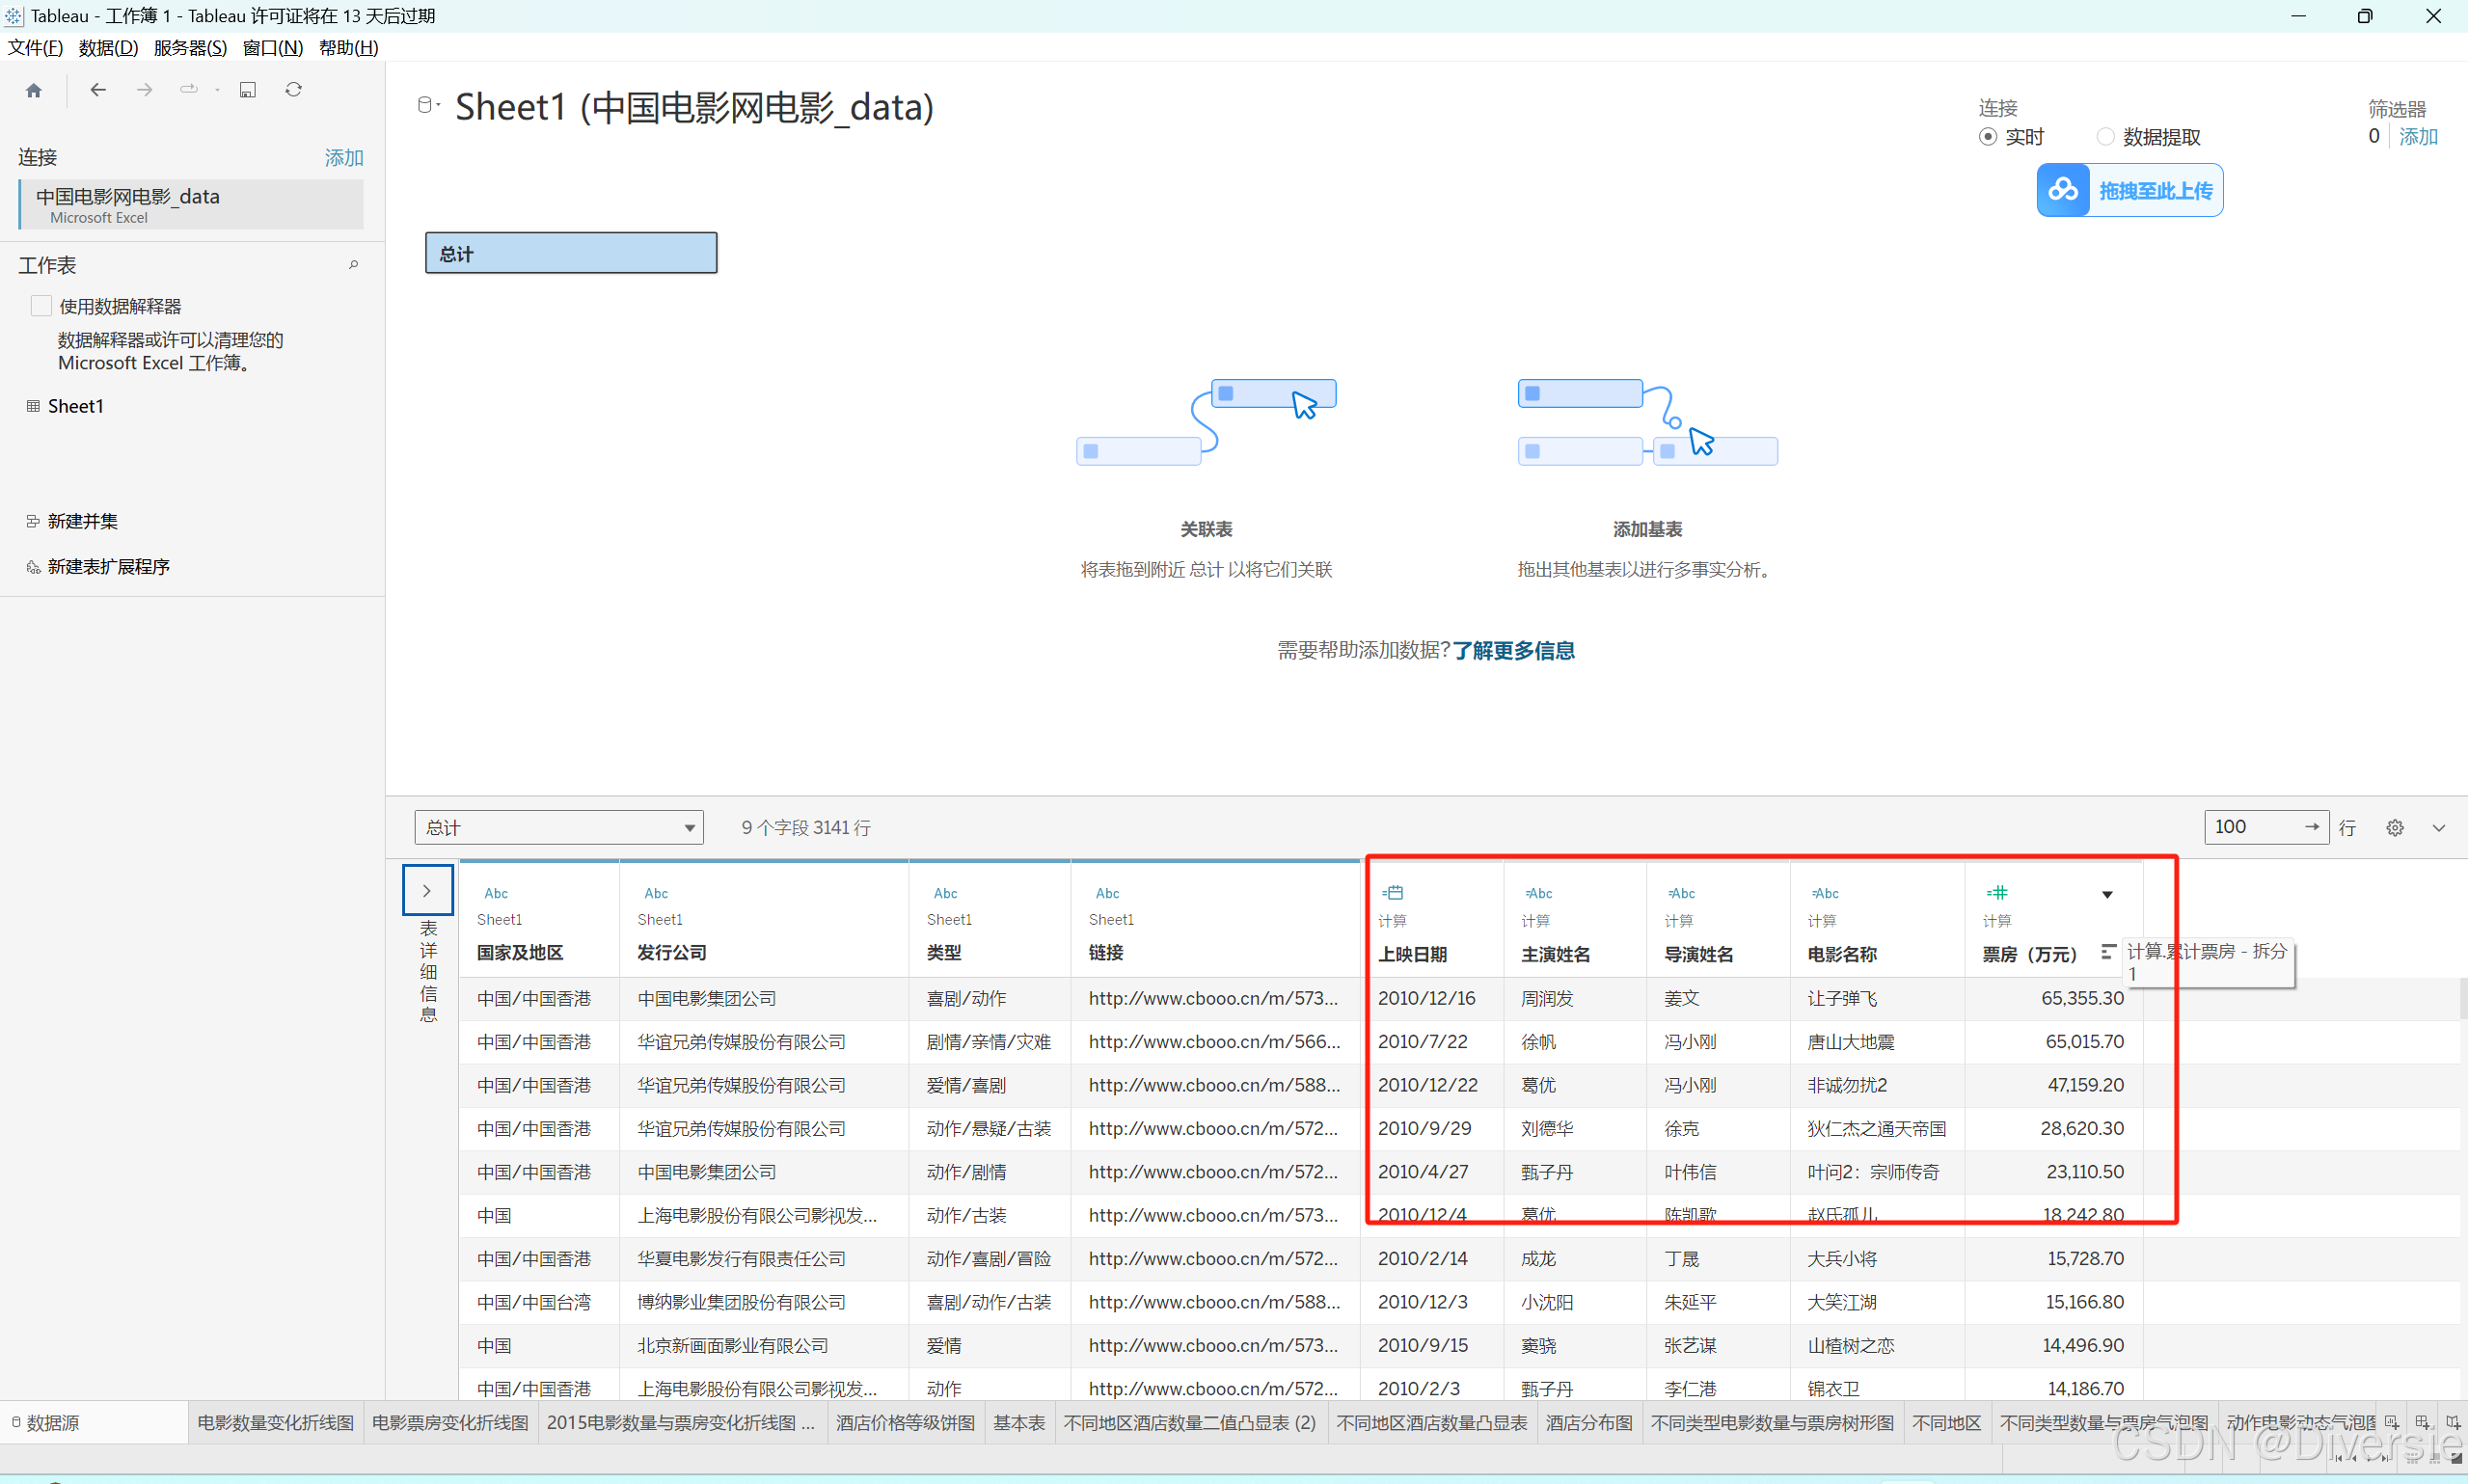The height and width of the screenshot is (1484, 2468).
Task: Select the 数据提取 extract option
Action: tap(2106, 137)
